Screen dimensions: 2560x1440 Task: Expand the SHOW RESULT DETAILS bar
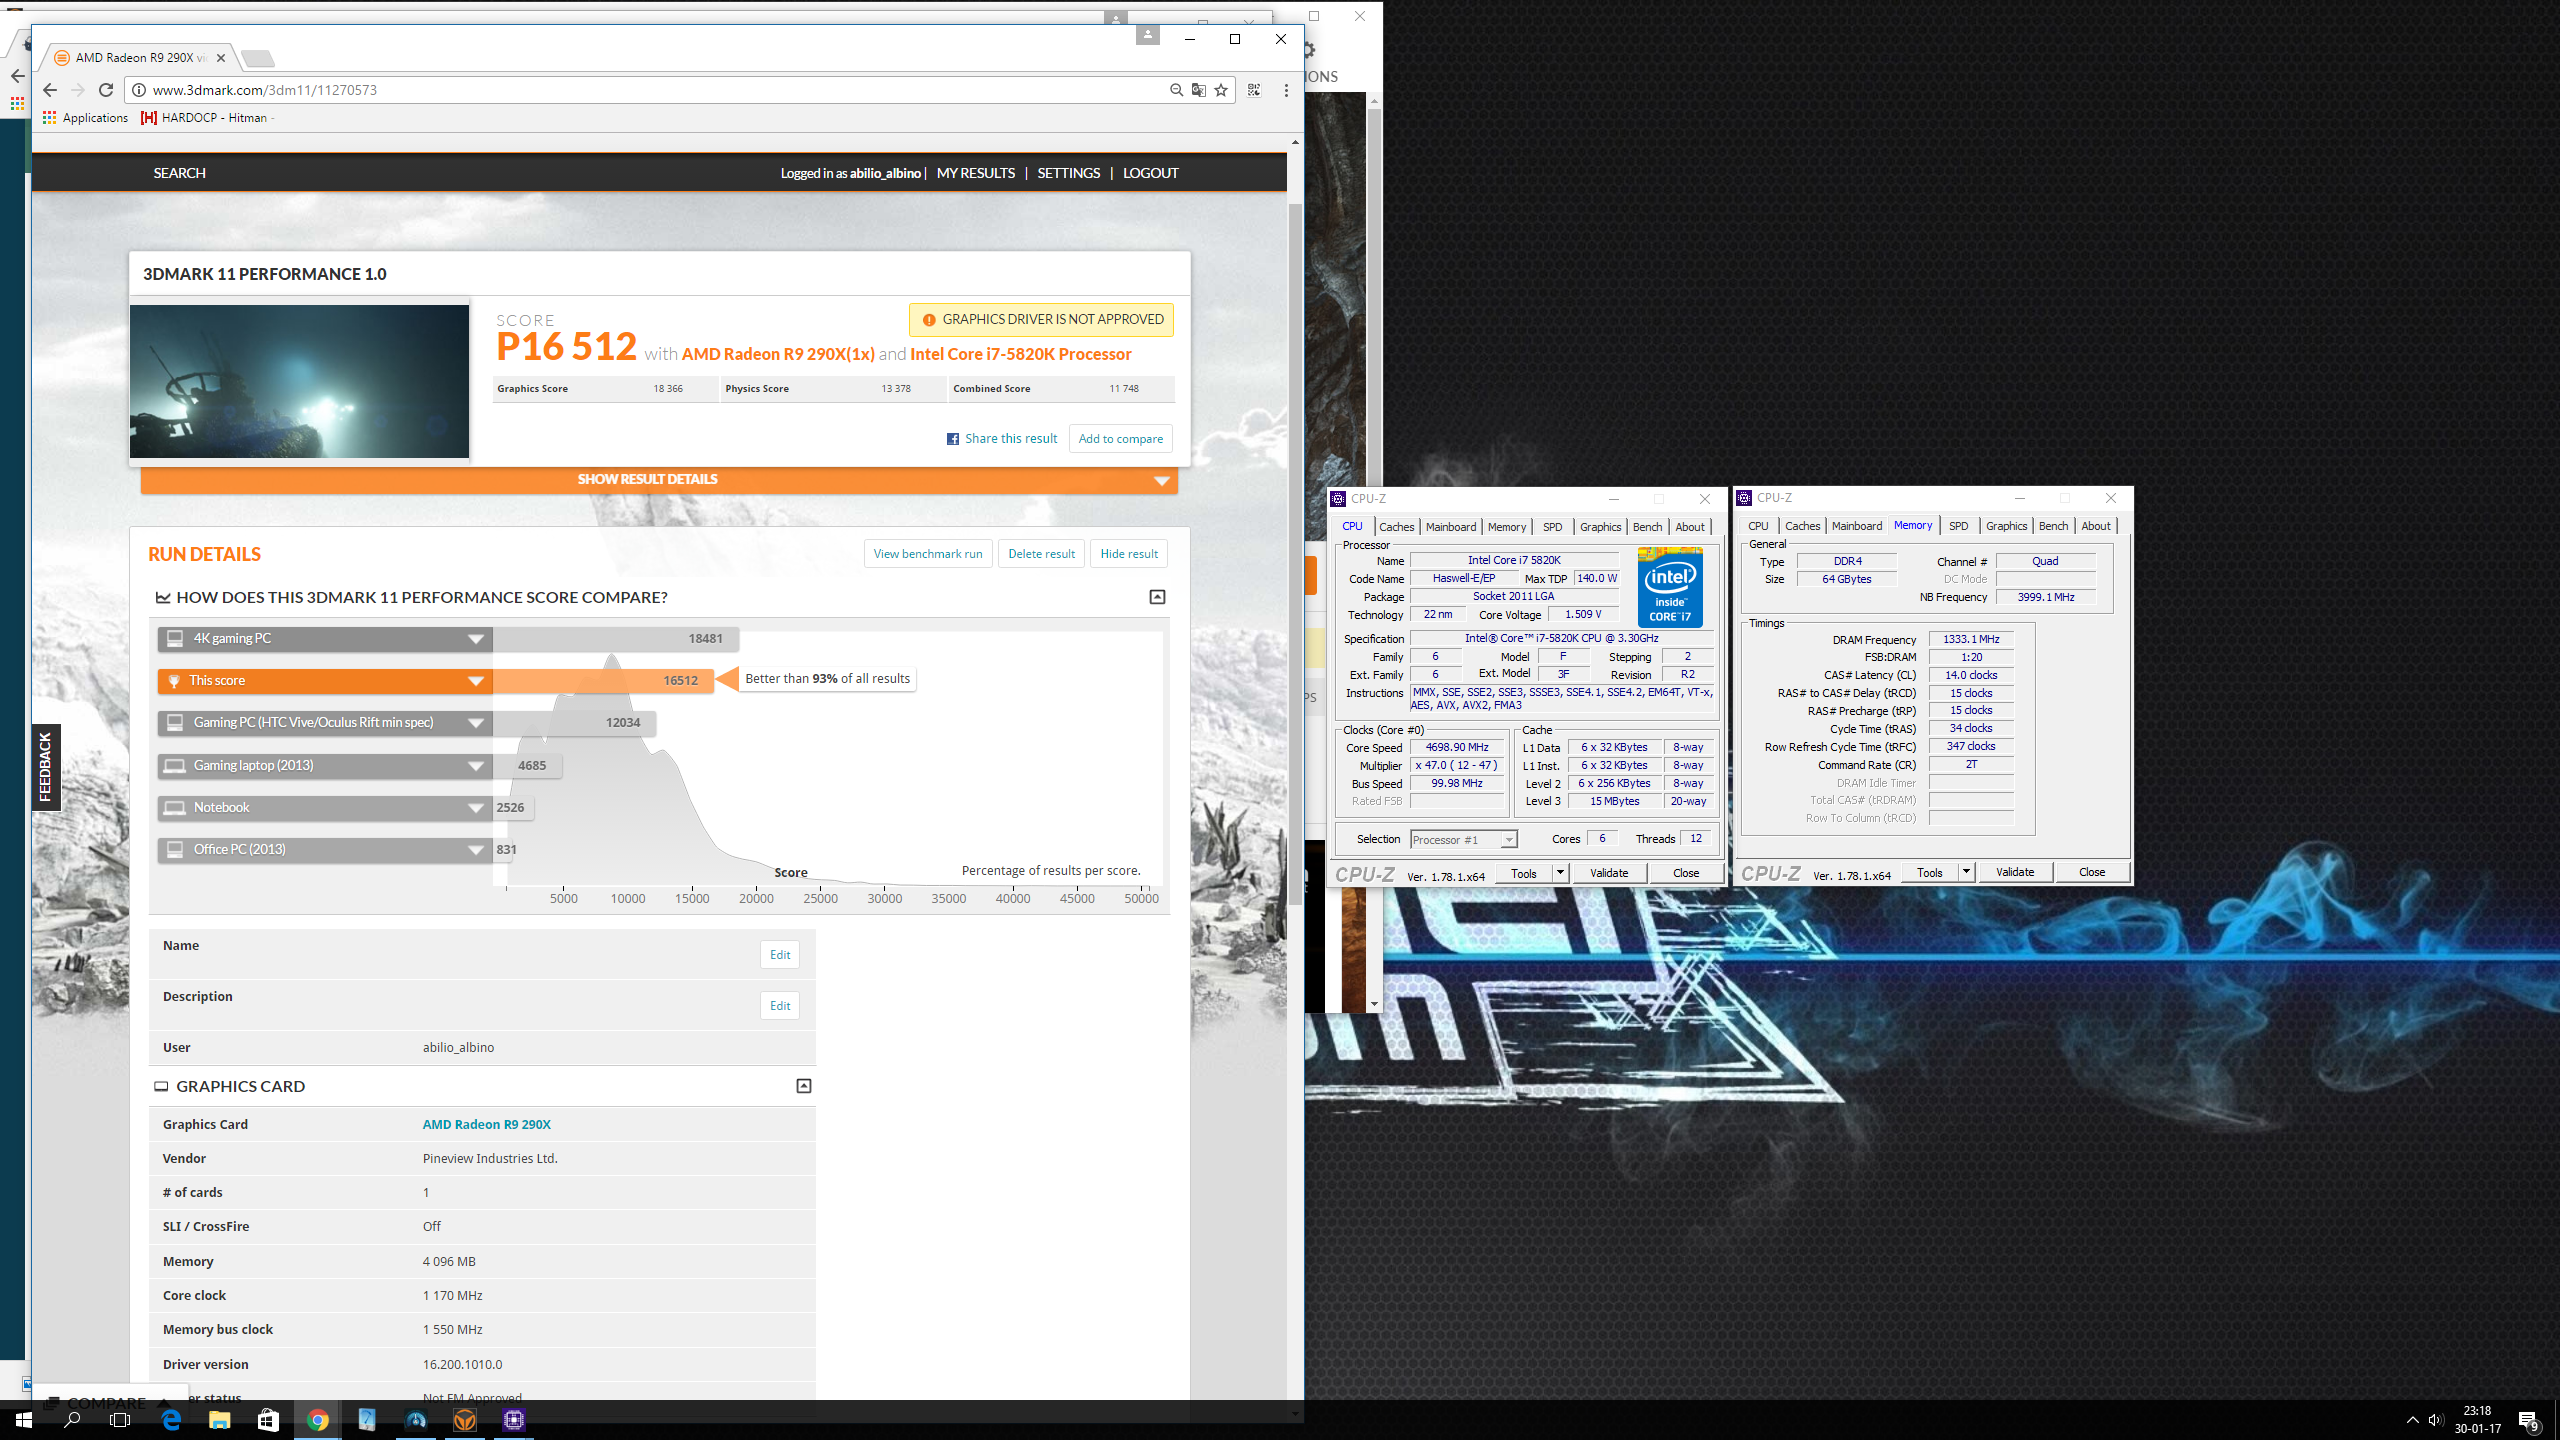tap(659, 480)
